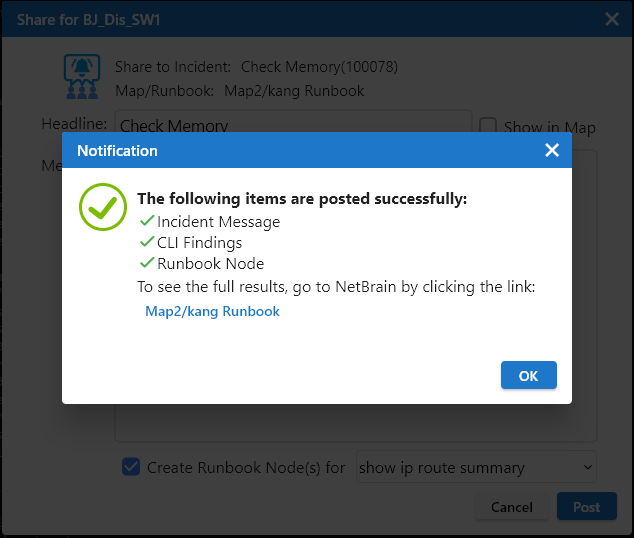Click the checkmark beside Incident Message
The width and height of the screenshot is (634, 538).
point(146,221)
